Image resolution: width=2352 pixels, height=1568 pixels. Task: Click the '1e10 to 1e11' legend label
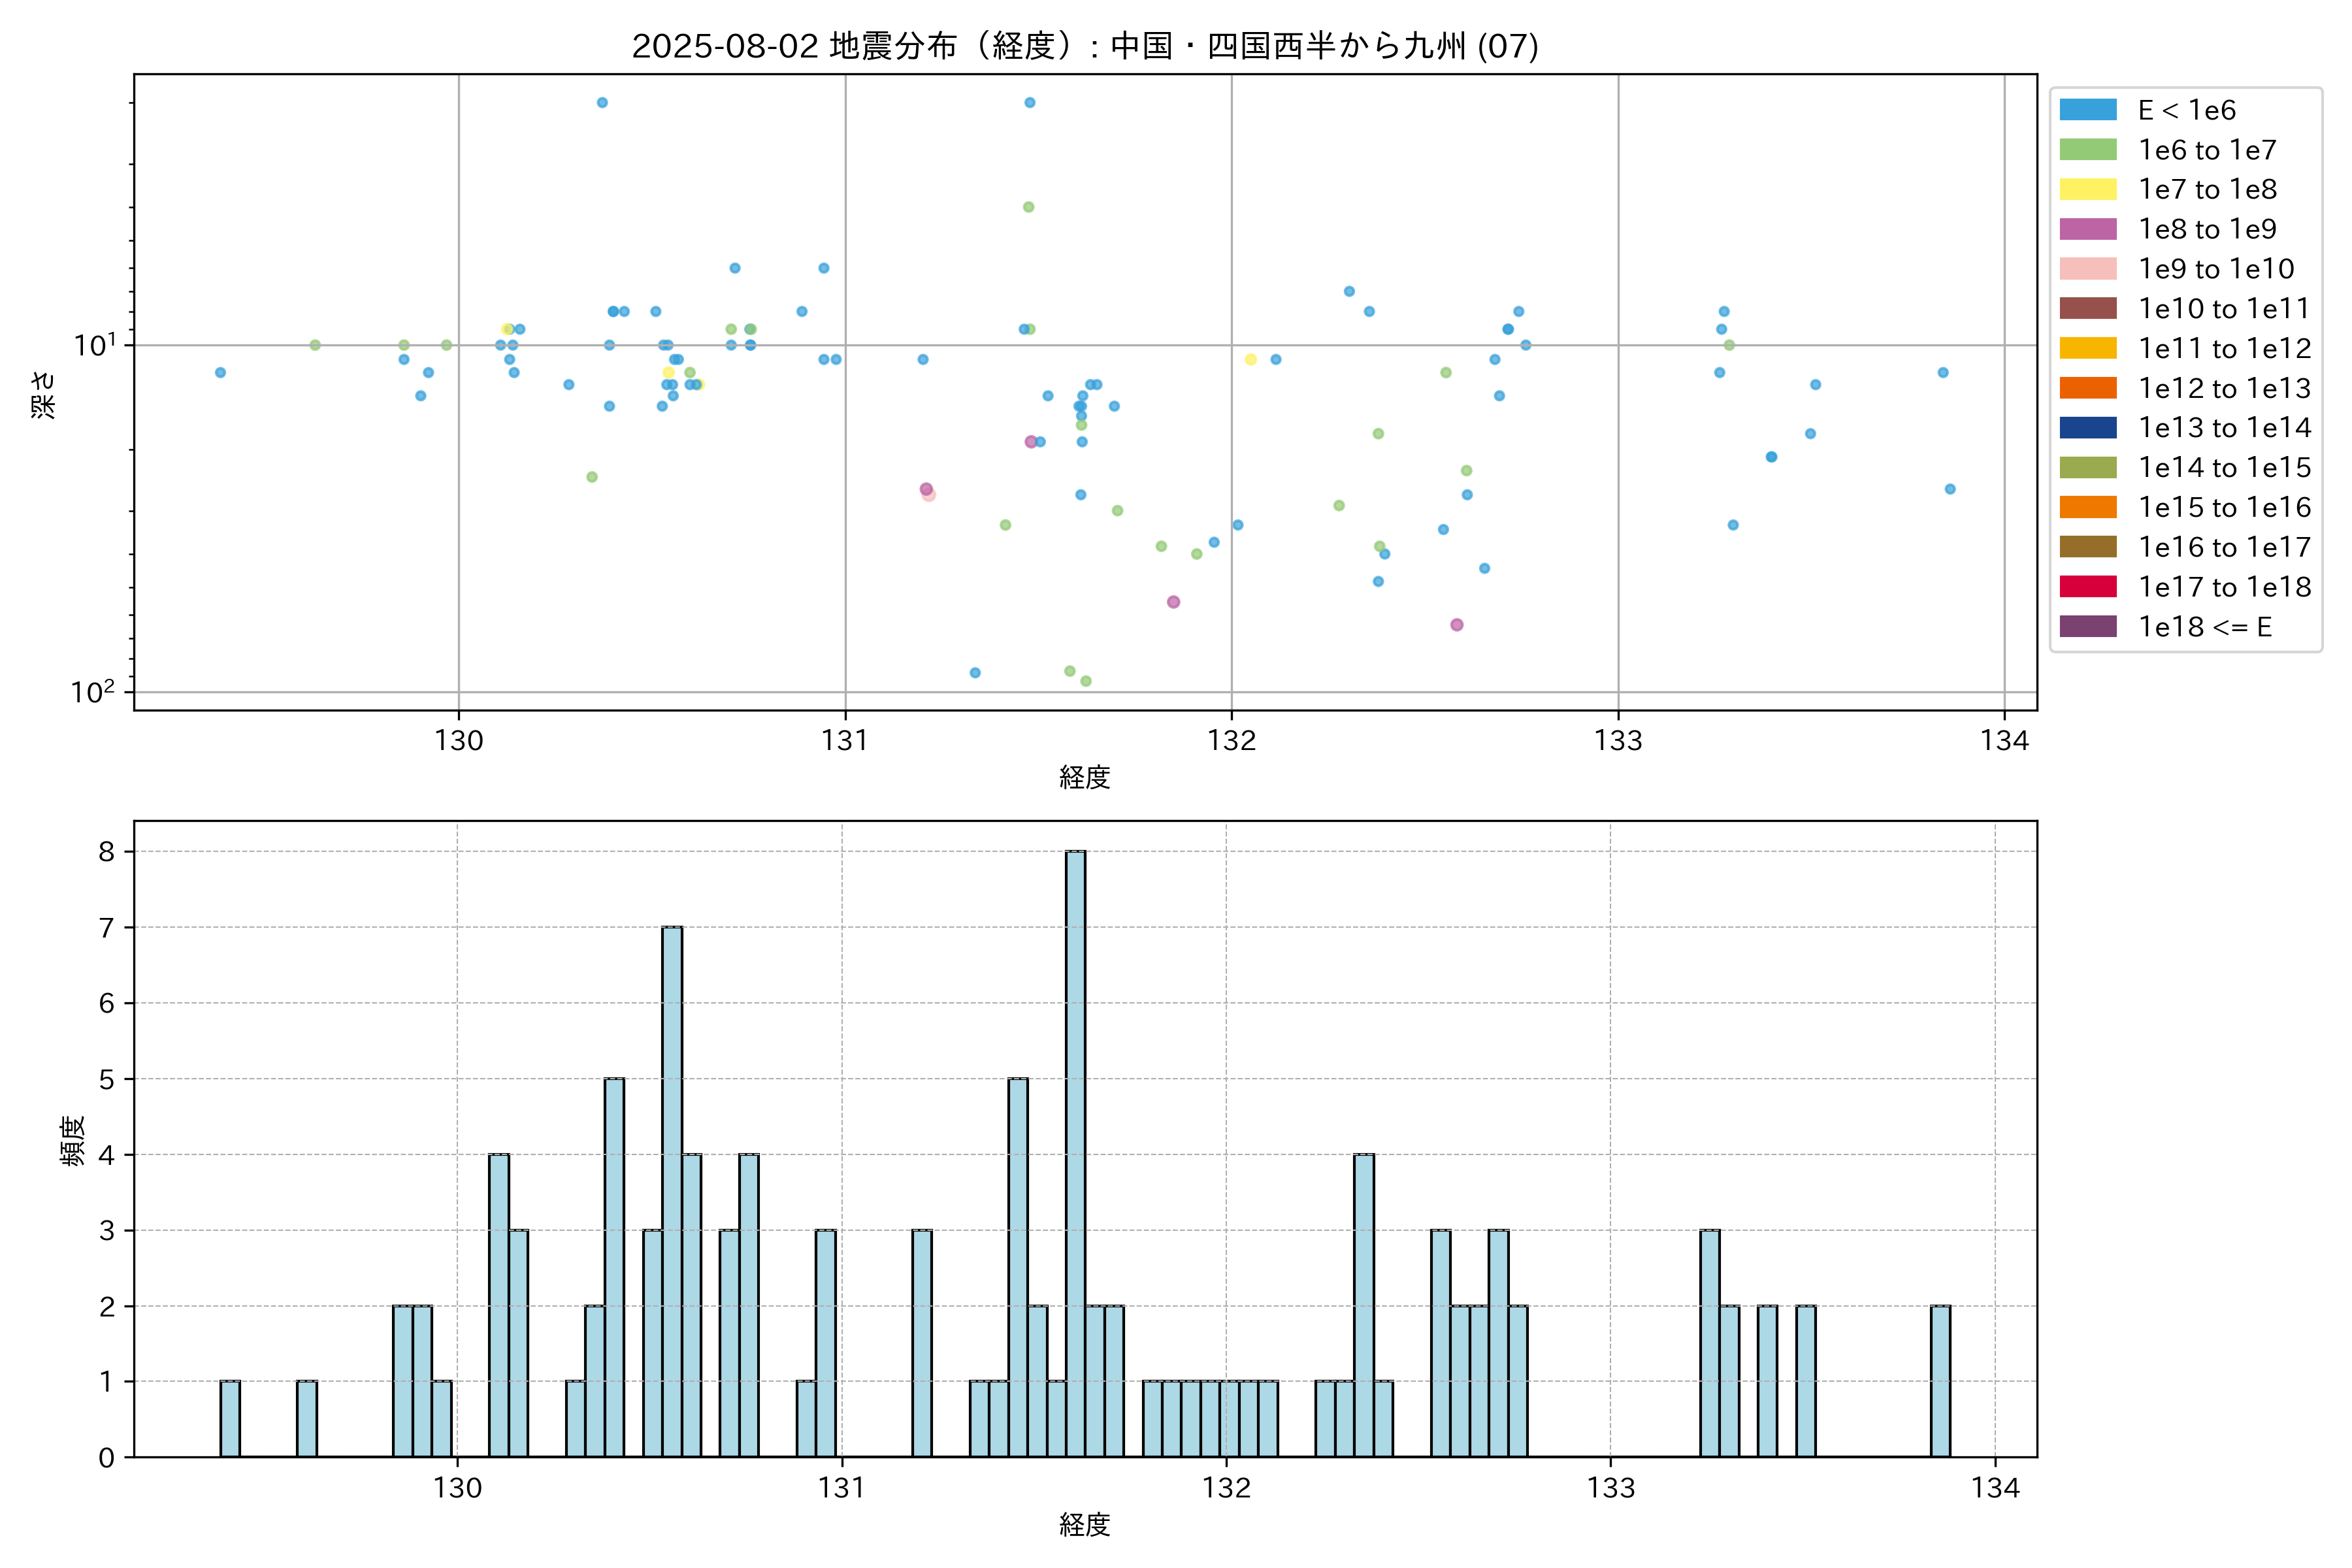tap(2224, 309)
